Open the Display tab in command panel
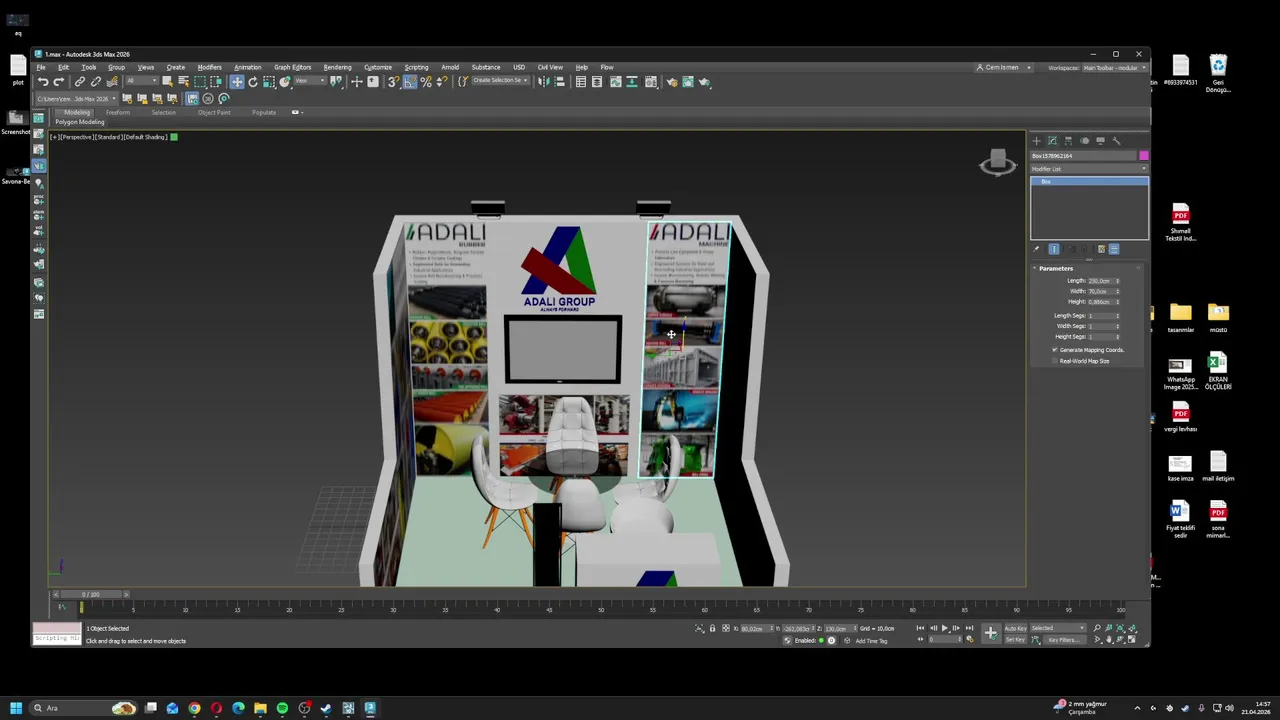Viewport: 1280px width, 720px height. click(1100, 141)
